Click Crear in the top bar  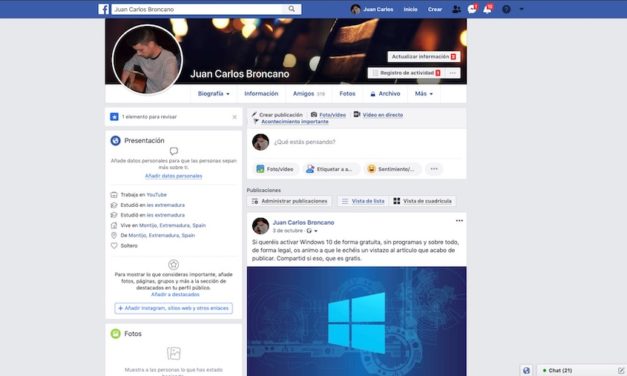tap(435, 9)
